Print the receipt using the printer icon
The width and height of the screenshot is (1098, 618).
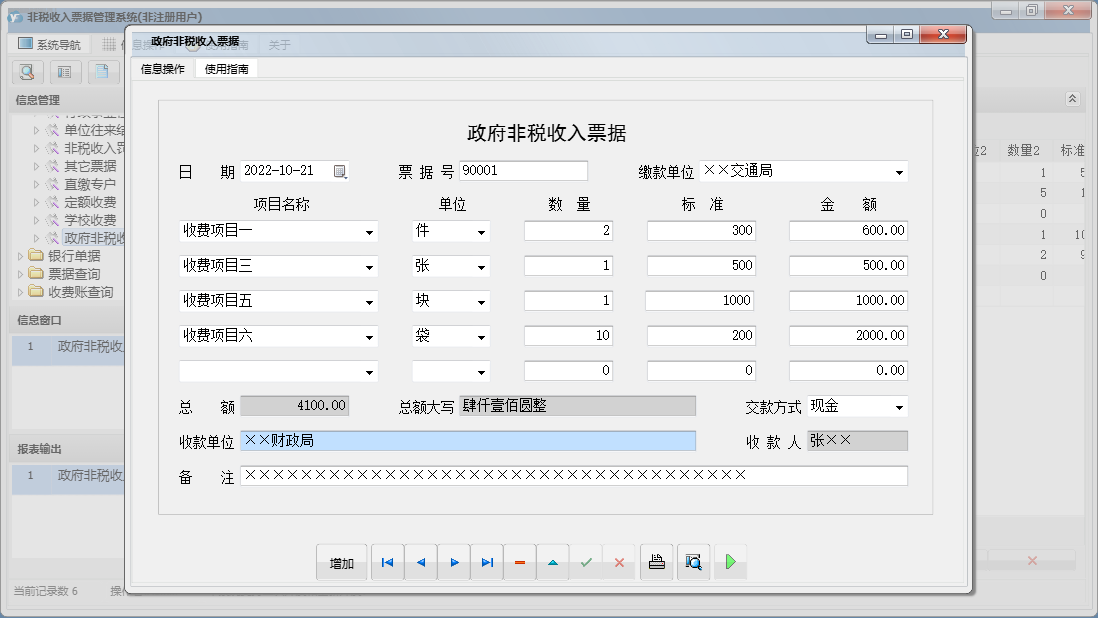click(656, 562)
